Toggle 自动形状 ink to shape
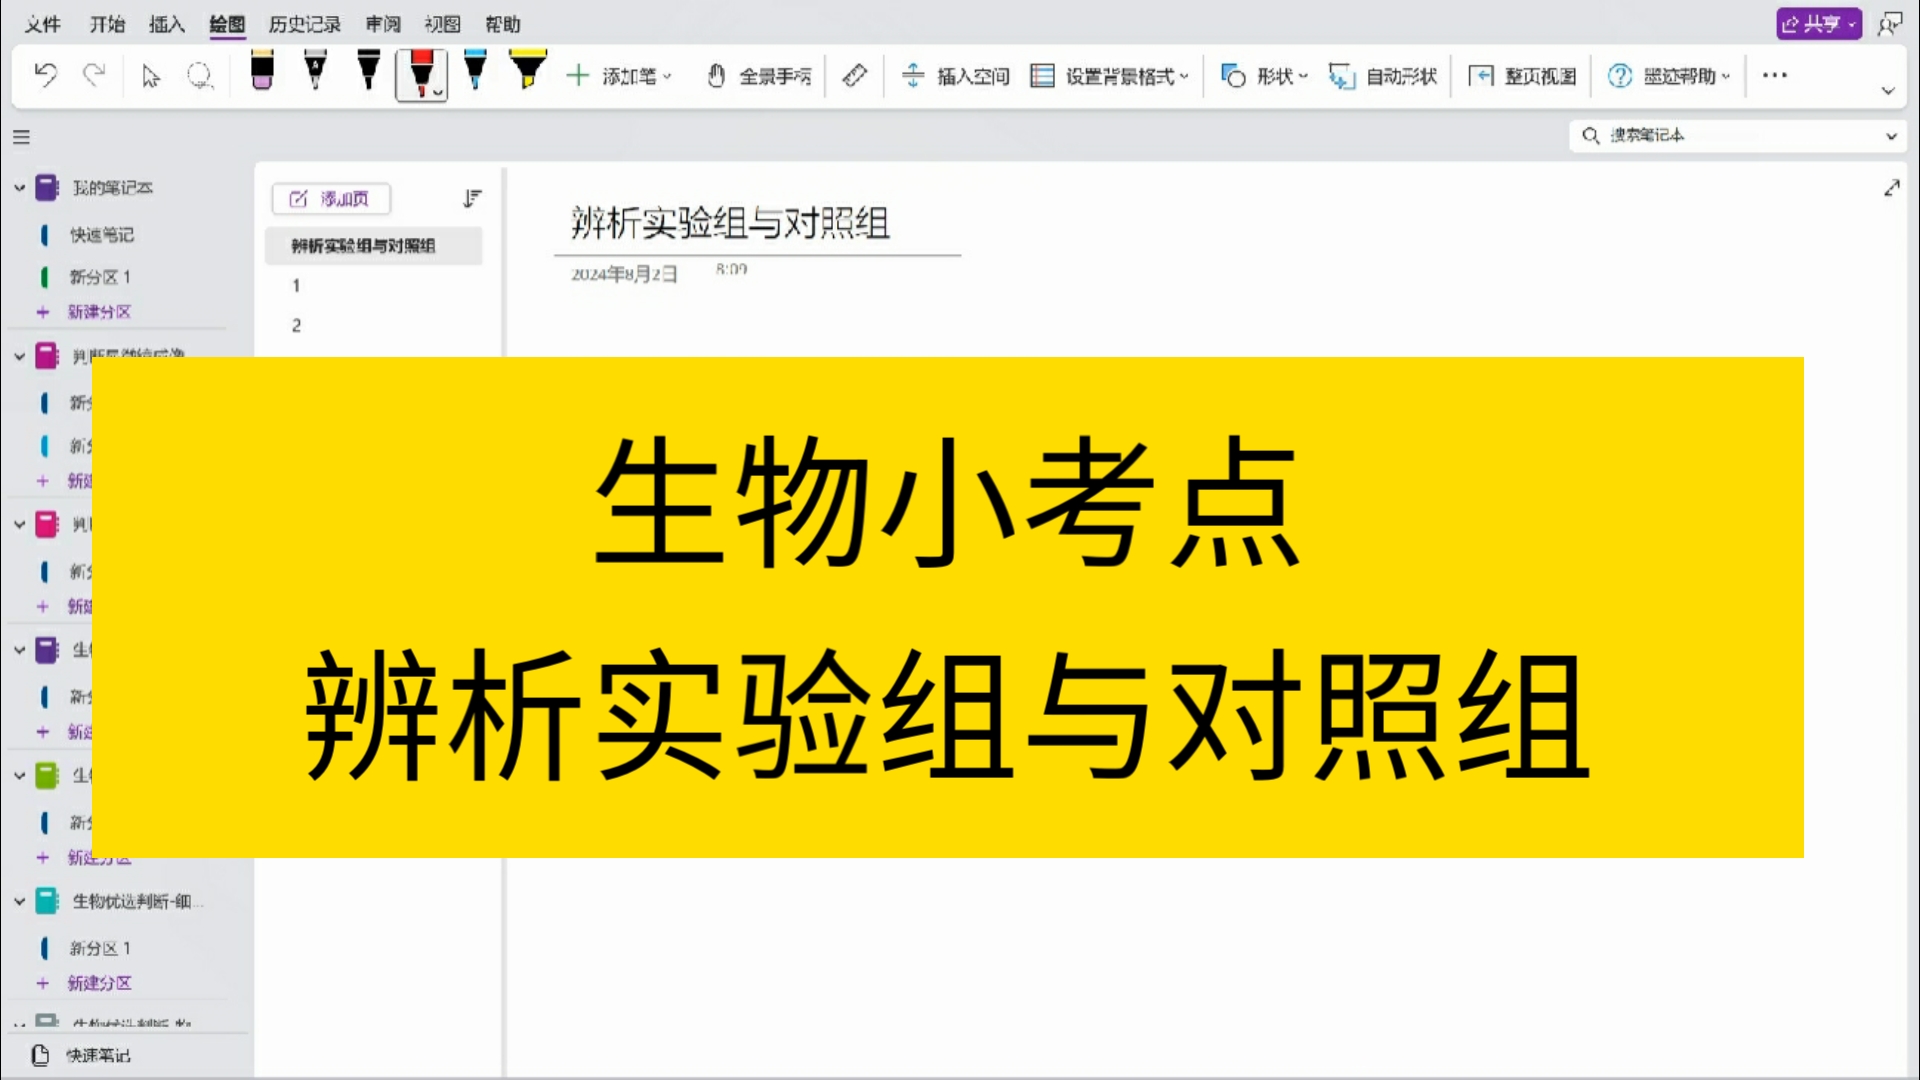Image resolution: width=1920 pixels, height=1080 pixels. pos(1383,76)
